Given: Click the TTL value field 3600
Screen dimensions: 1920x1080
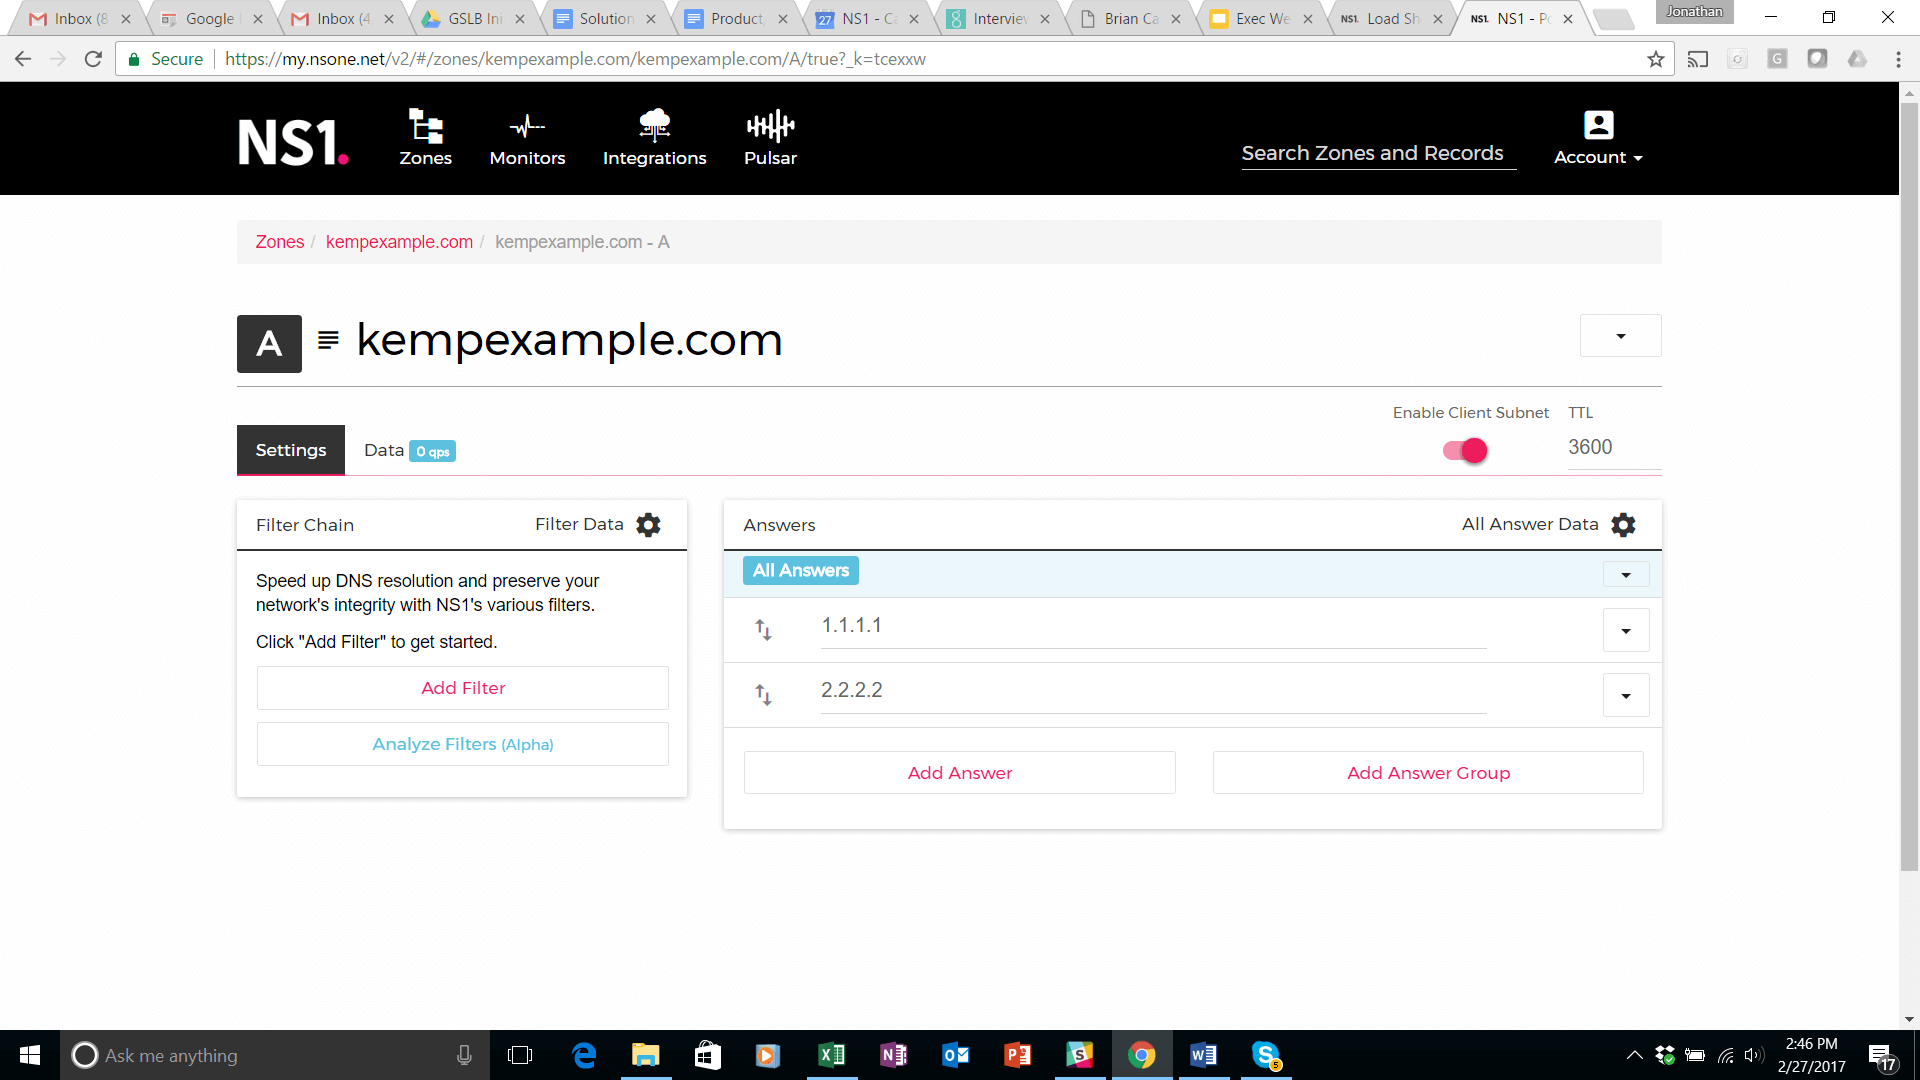Looking at the screenshot, I should tap(1610, 448).
